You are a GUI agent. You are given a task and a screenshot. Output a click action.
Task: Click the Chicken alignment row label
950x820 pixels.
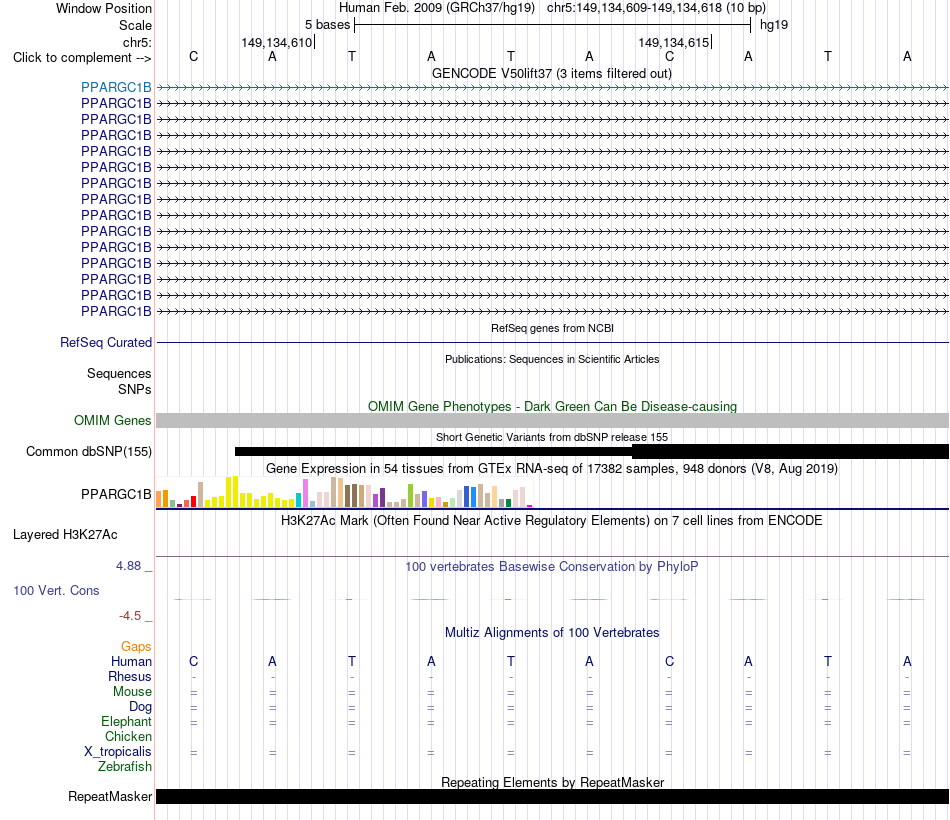click(128, 736)
